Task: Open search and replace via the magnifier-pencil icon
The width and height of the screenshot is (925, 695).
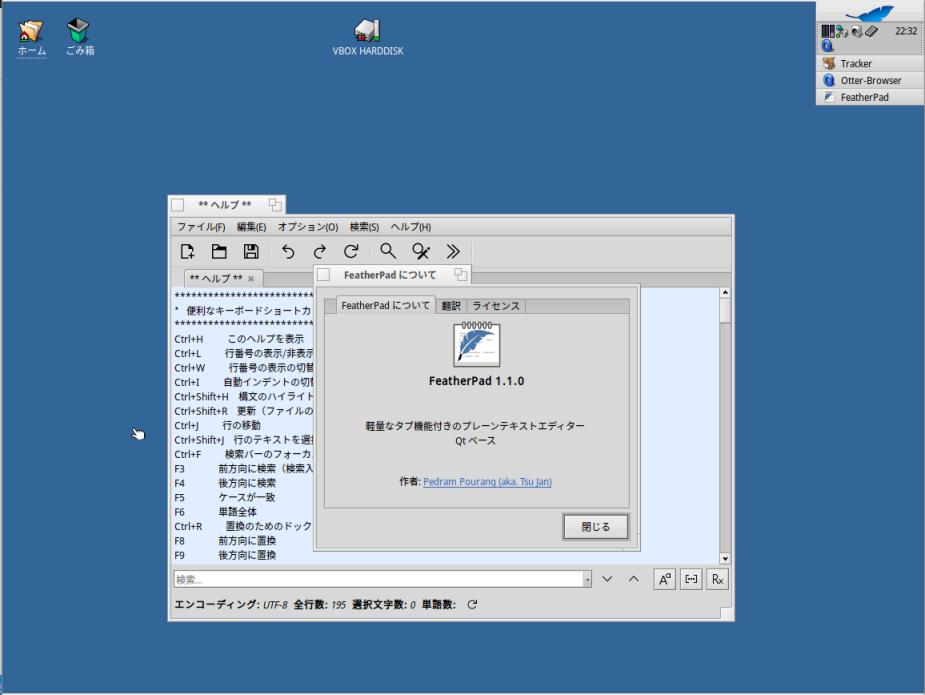Action: coord(419,251)
